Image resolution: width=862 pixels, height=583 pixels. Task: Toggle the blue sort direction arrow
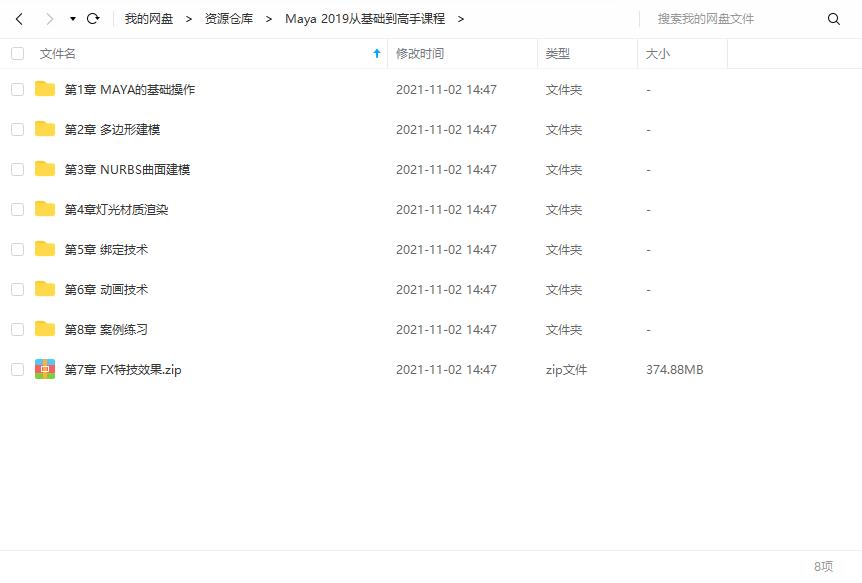coord(377,53)
